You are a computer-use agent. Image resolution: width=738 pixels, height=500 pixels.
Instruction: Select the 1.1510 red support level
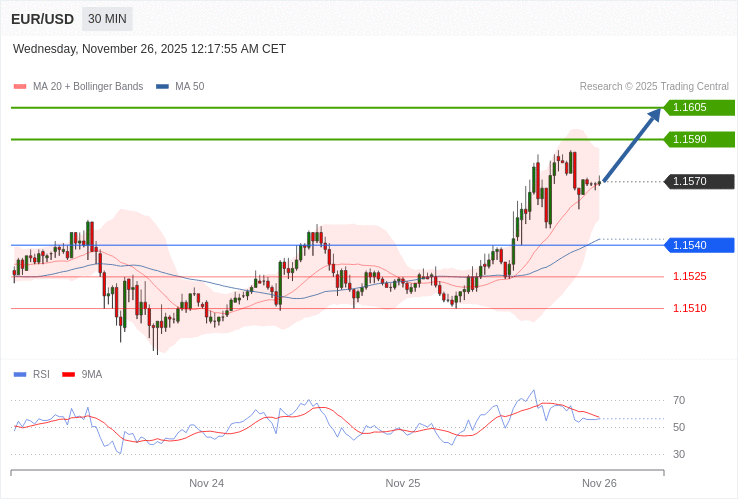point(689,309)
